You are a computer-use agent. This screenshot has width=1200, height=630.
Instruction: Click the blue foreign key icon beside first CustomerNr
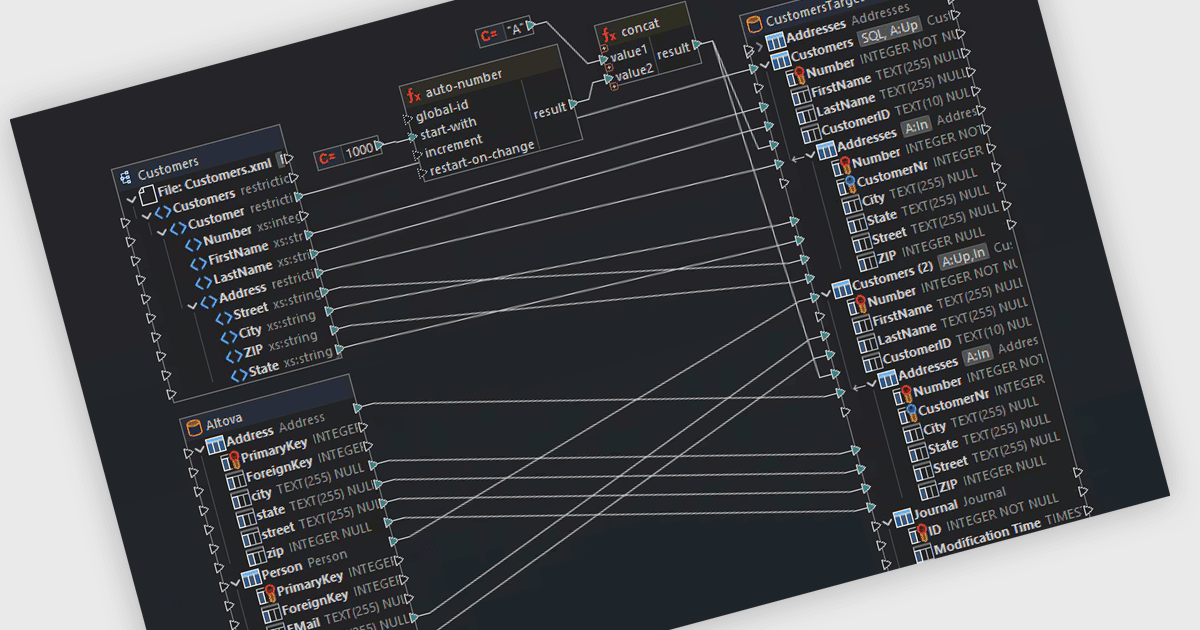849,184
